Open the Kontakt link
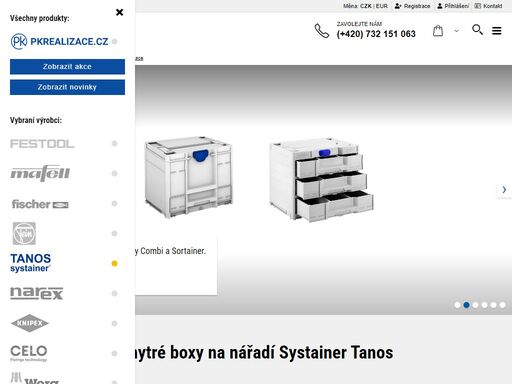 (x=488, y=6)
